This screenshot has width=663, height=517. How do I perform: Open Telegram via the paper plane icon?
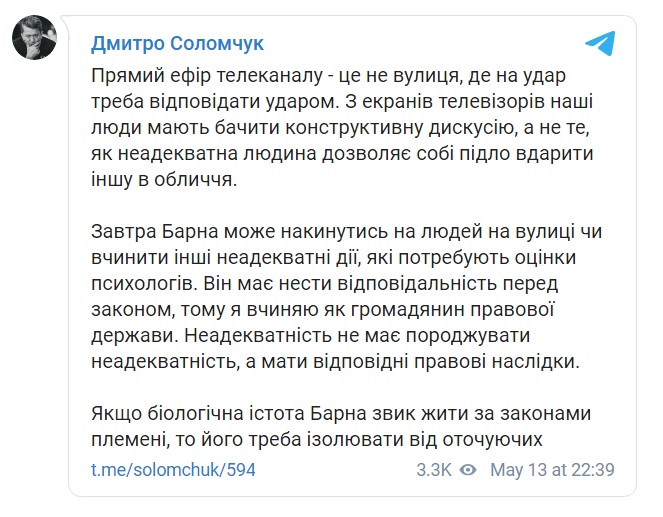click(x=600, y=43)
